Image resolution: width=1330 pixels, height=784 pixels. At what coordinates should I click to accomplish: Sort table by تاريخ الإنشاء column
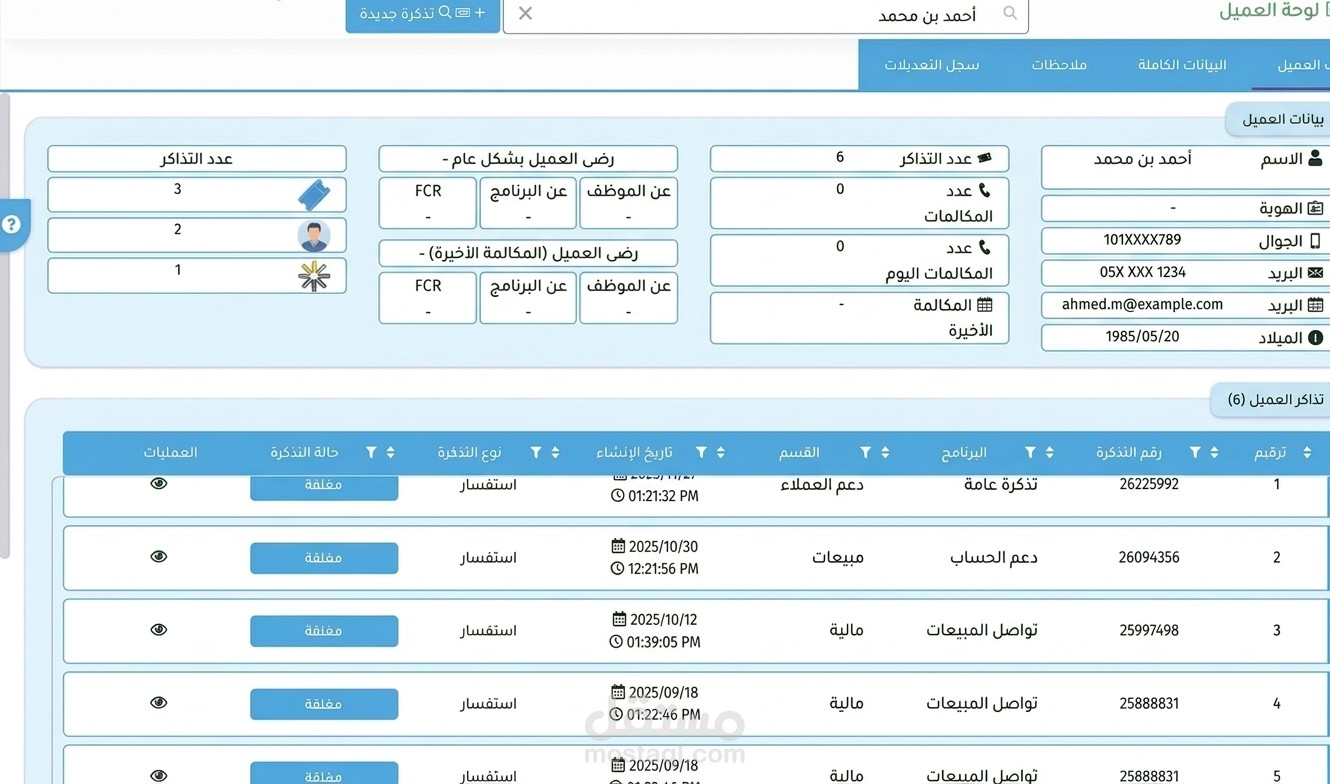720,453
